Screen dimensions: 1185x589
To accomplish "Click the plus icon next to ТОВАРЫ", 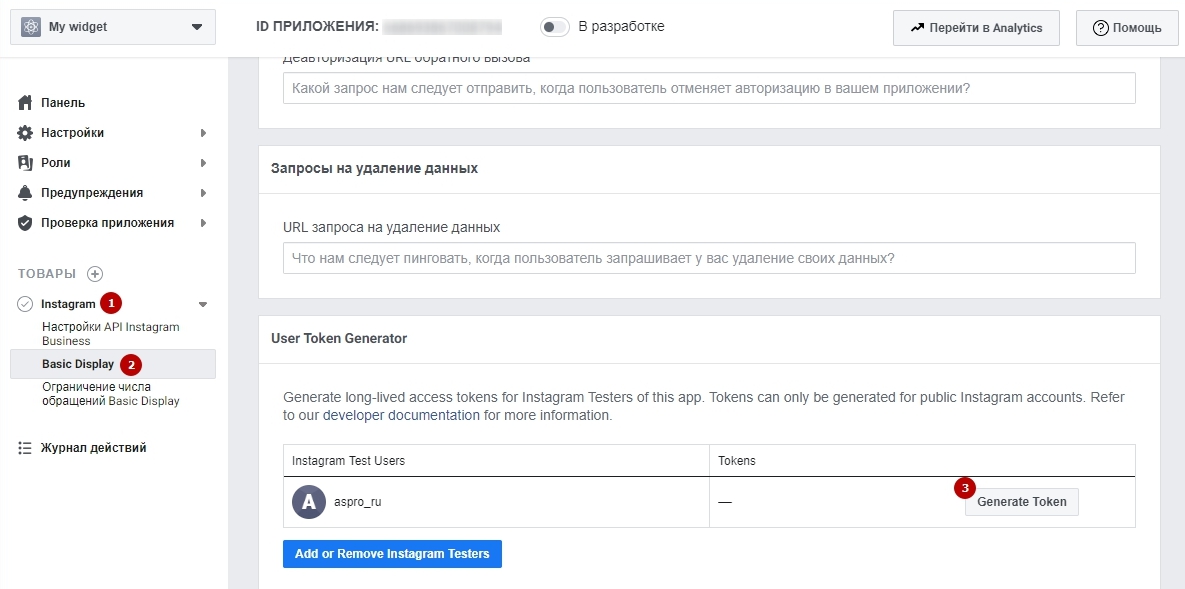I will (95, 274).
